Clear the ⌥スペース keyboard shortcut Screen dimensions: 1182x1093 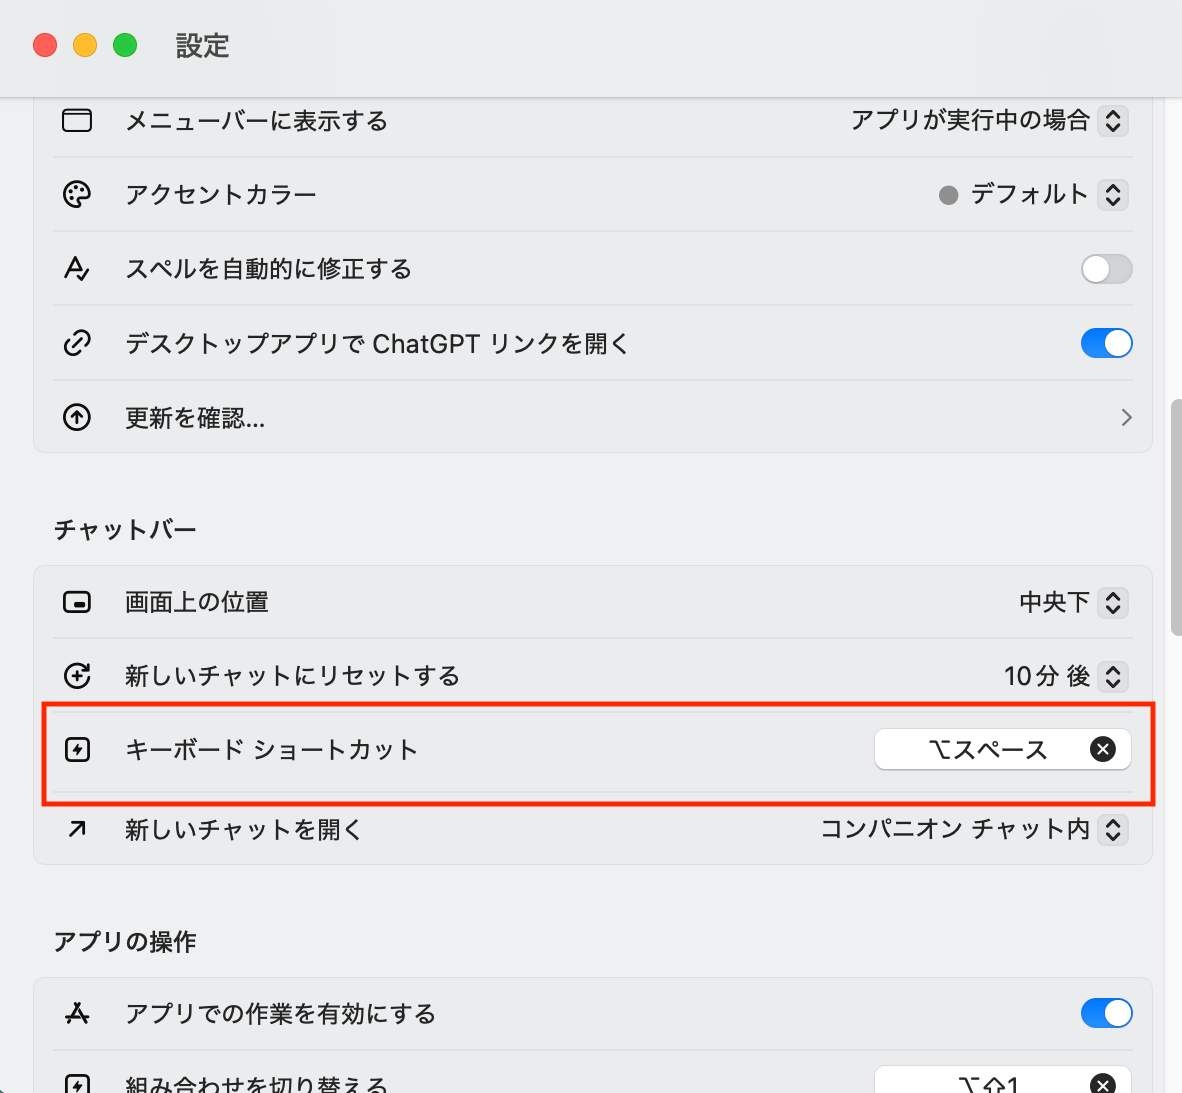point(1103,749)
